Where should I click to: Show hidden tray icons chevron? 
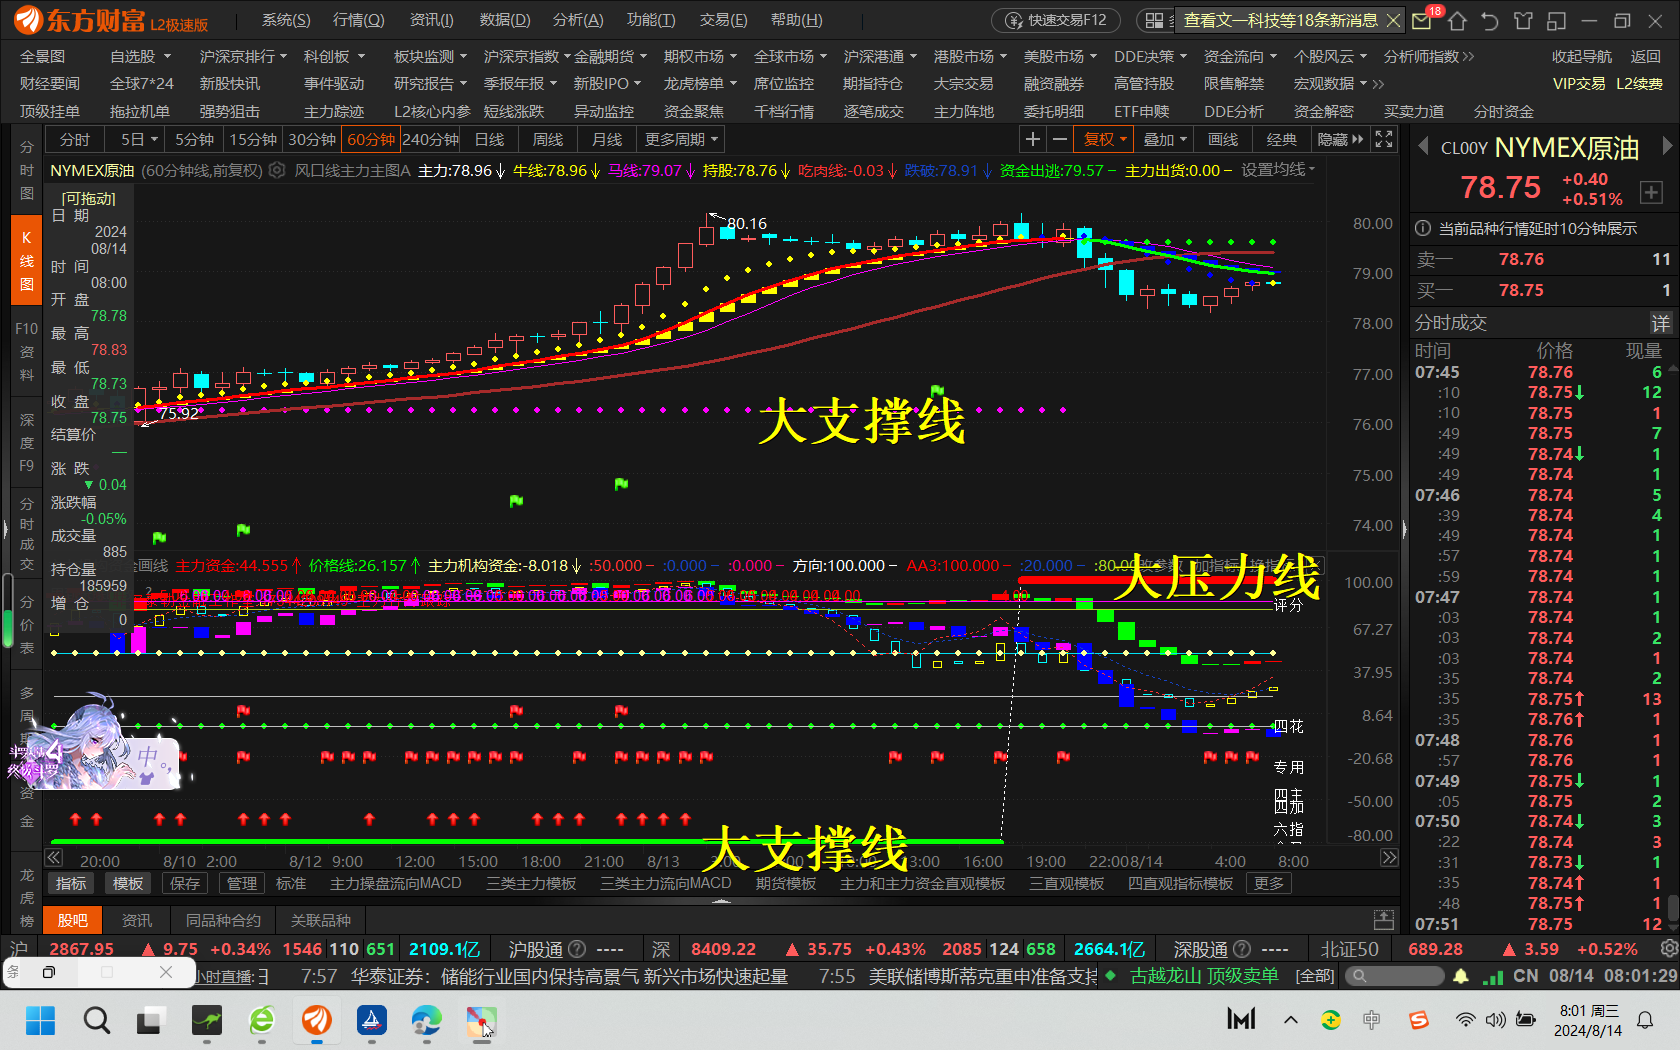point(1291,1020)
